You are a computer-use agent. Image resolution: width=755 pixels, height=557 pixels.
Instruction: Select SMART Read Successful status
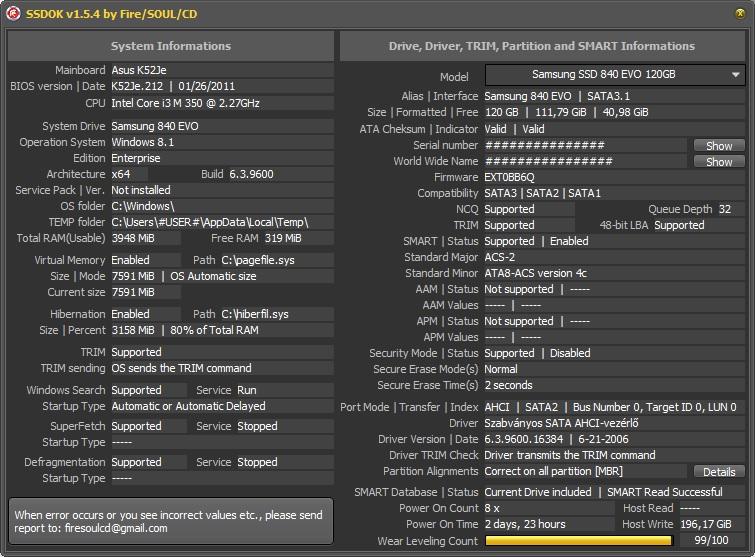664,492
